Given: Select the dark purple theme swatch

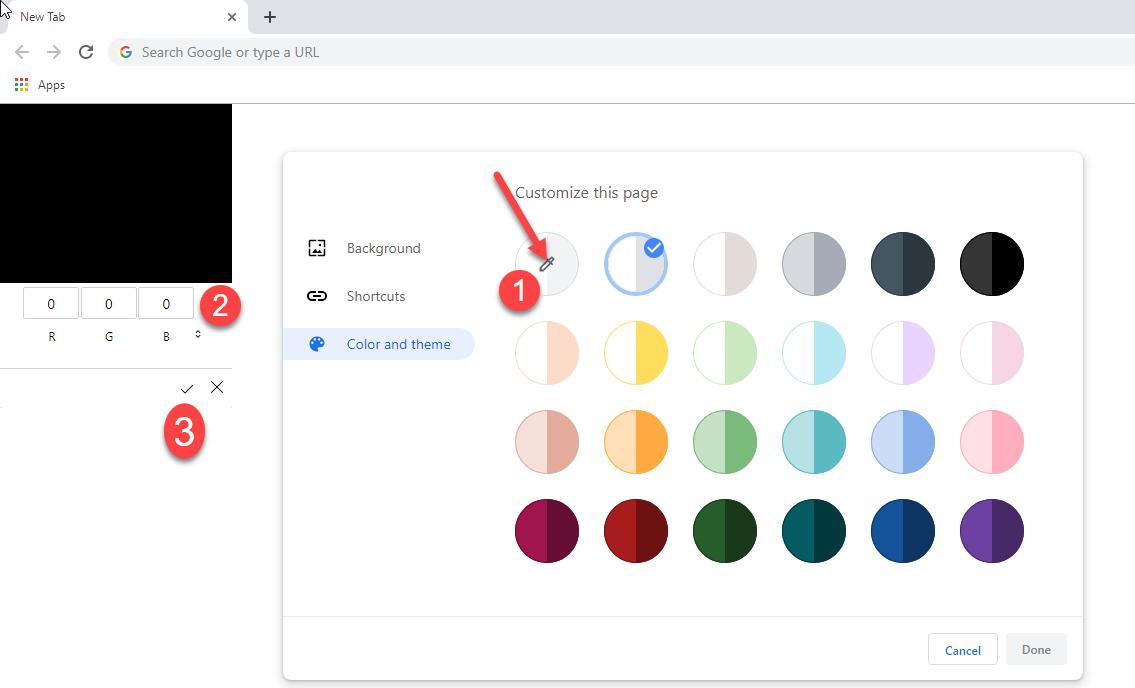Looking at the screenshot, I should point(992,531).
